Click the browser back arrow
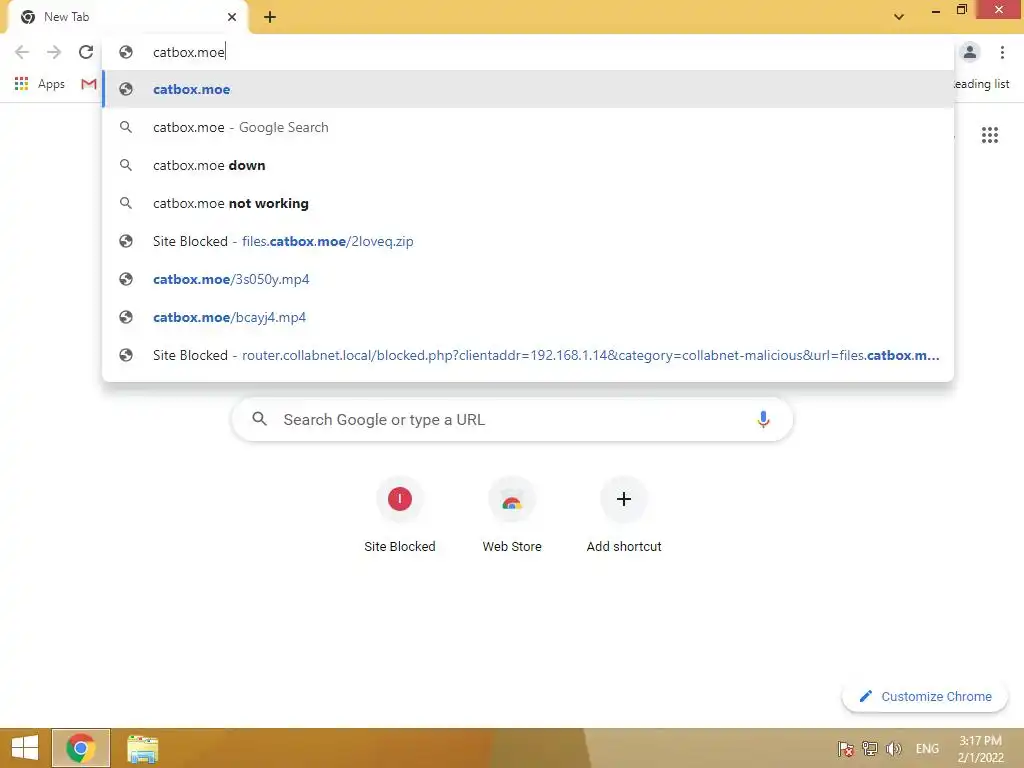The width and height of the screenshot is (1024, 768). [22, 52]
